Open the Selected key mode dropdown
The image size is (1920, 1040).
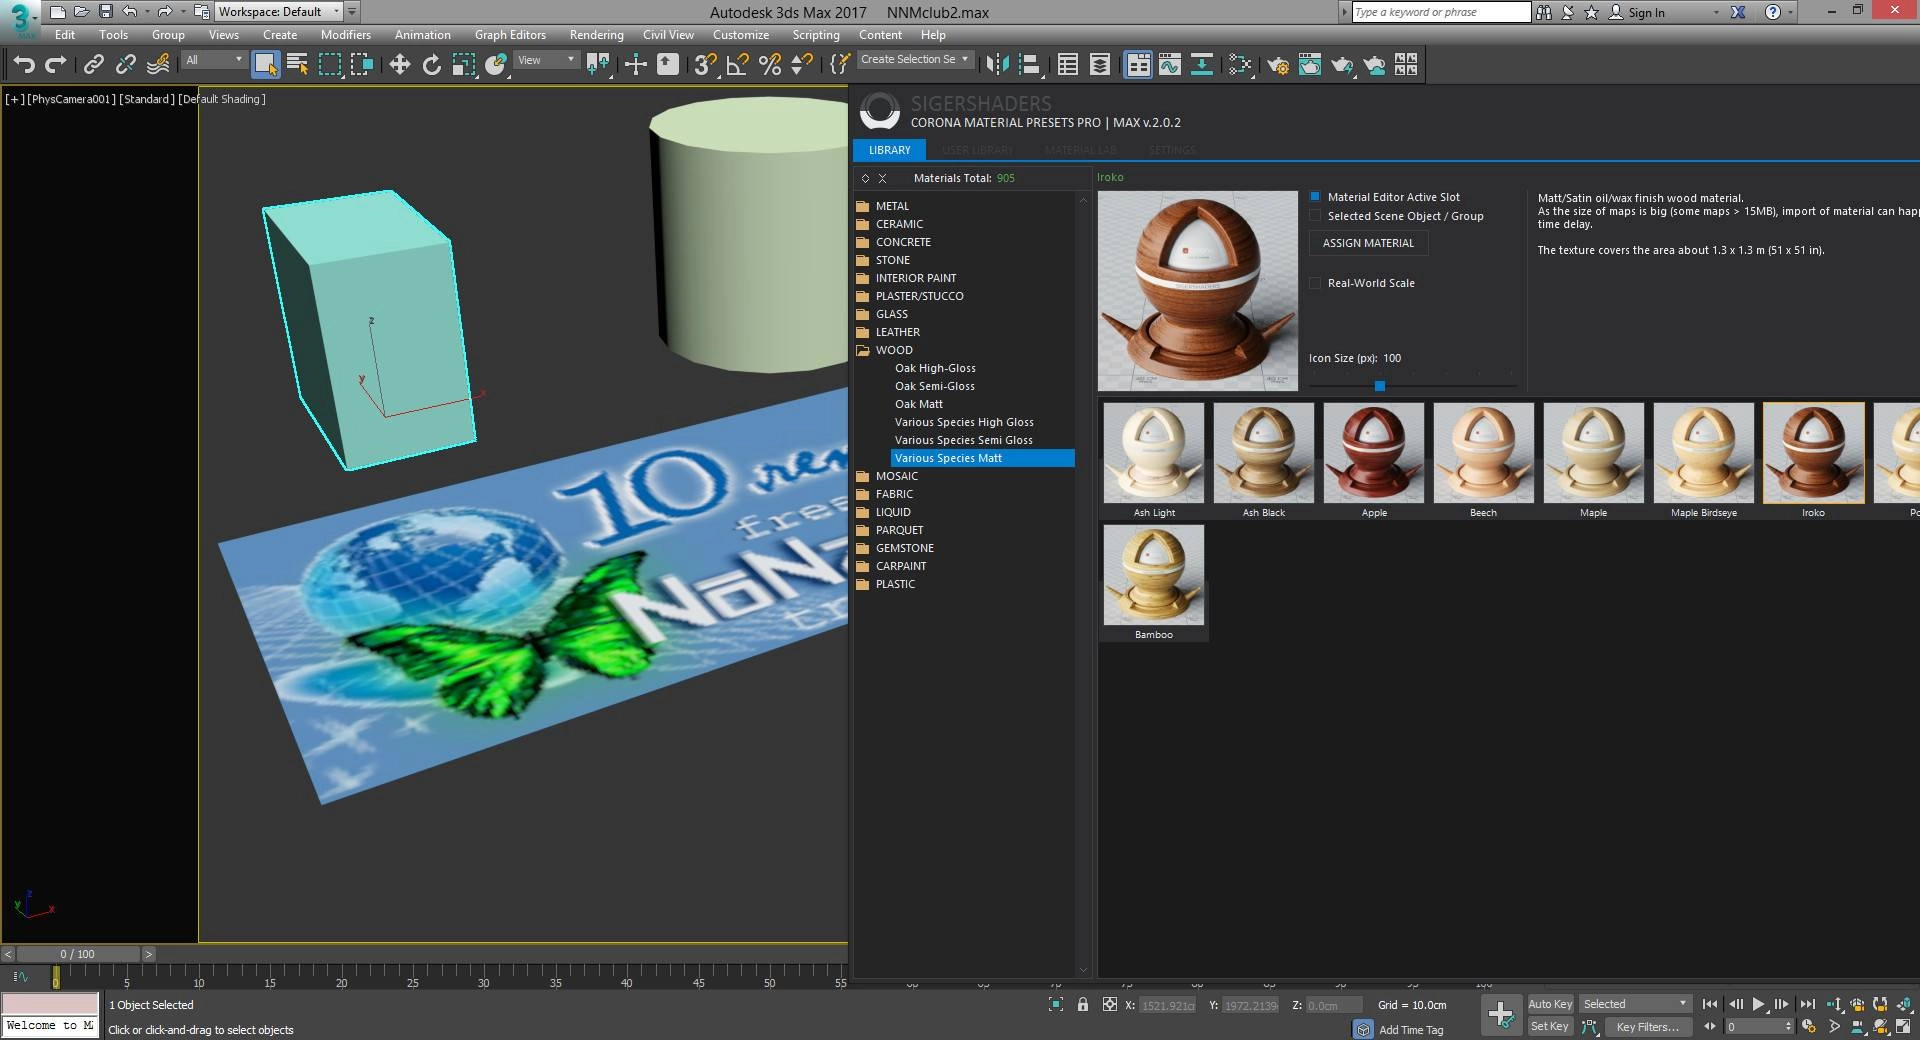pos(1635,1004)
